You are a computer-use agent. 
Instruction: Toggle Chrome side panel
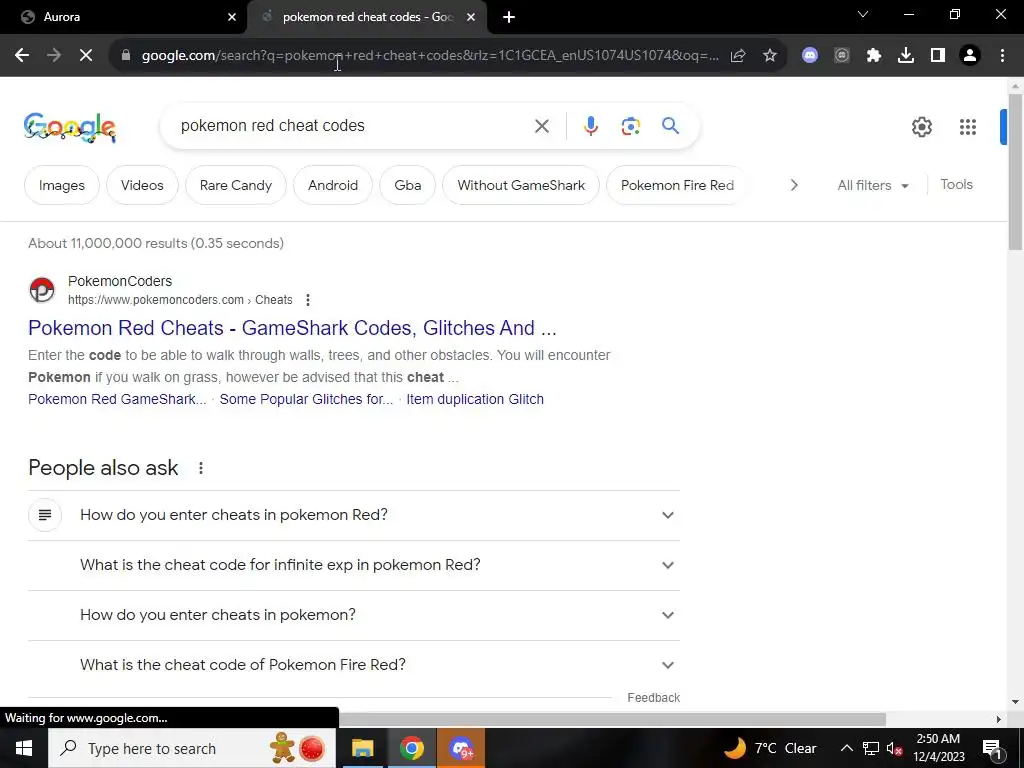[938, 56]
